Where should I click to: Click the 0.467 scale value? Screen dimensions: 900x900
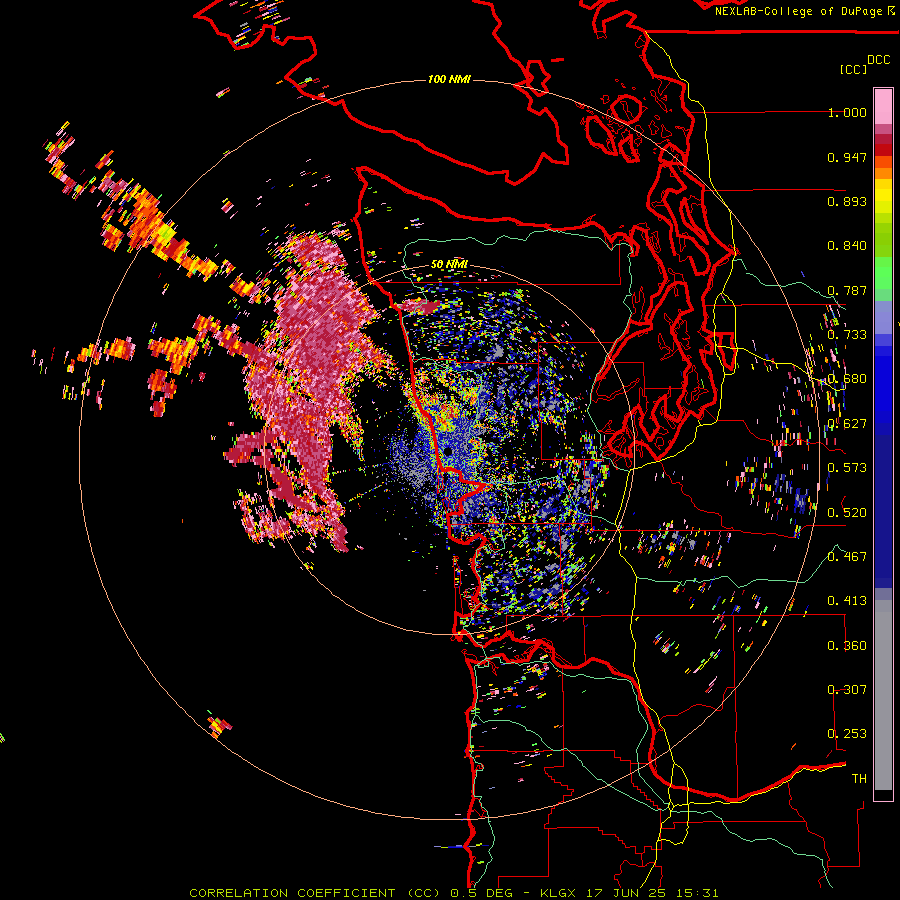(x=847, y=557)
